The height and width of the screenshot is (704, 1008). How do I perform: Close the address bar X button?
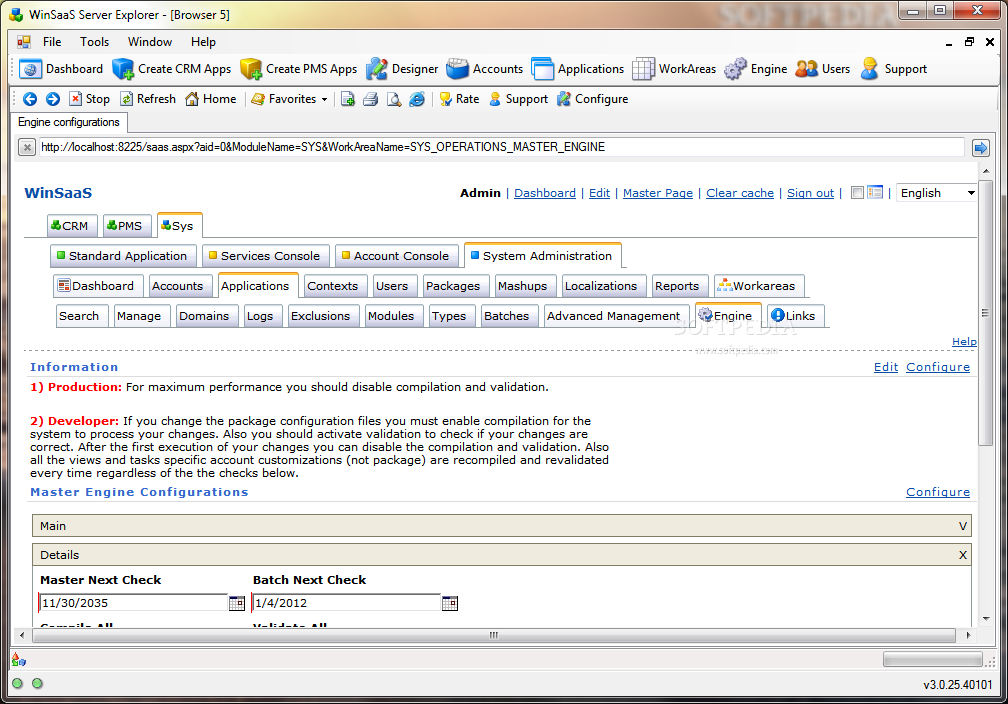pyautogui.click(x=26, y=148)
